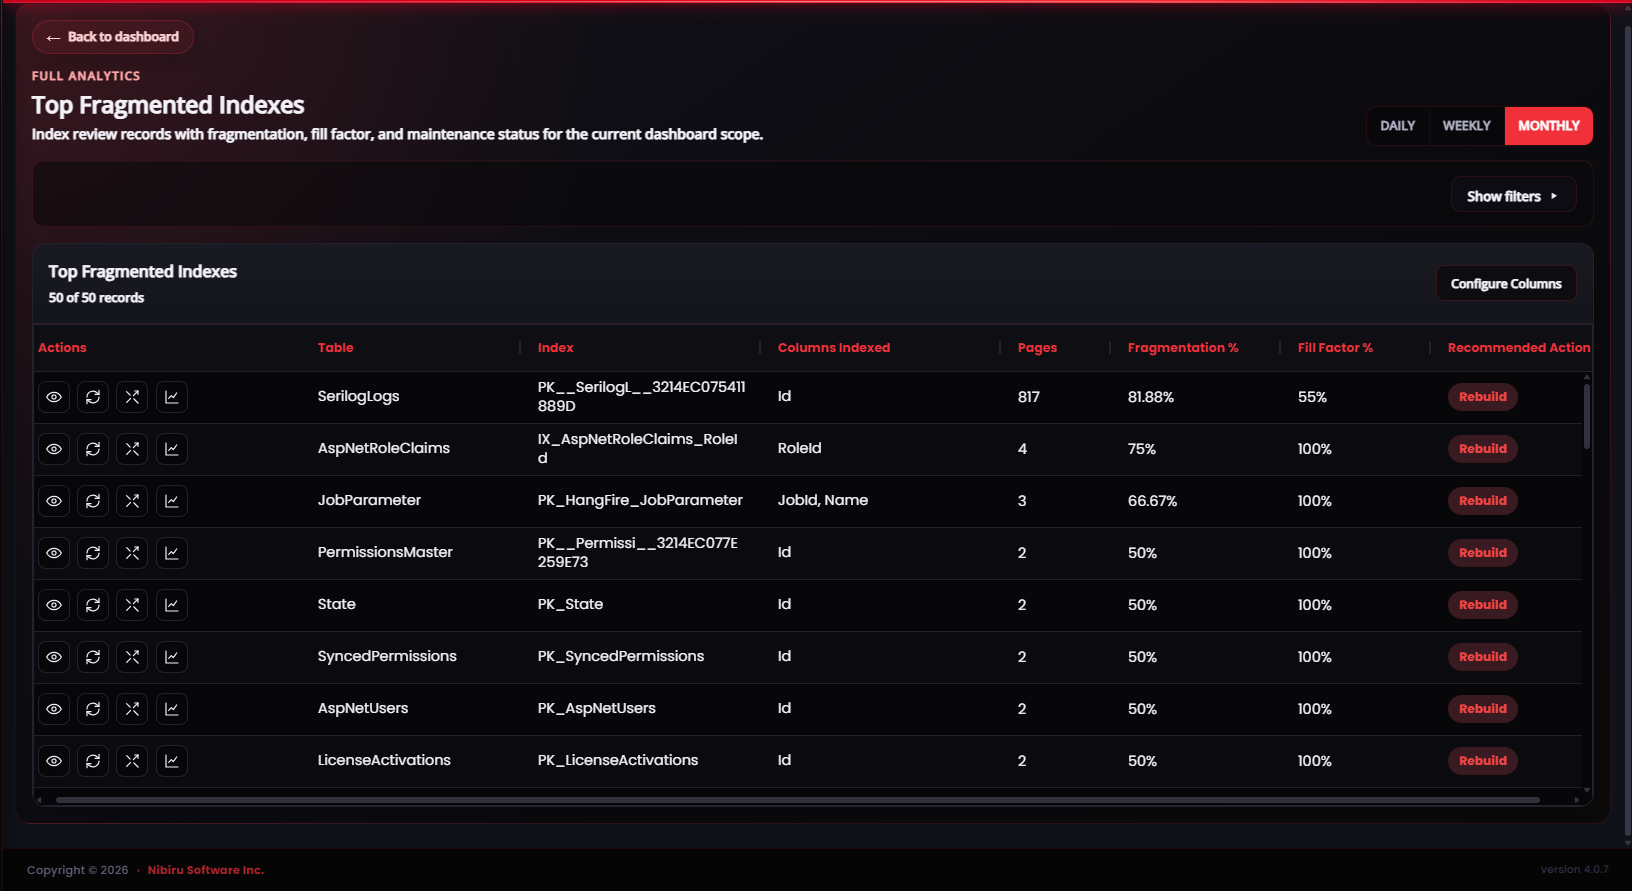Click Rebuild badge for SerilogLogs row
The image size is (1632, 891).
[1483, 397]
